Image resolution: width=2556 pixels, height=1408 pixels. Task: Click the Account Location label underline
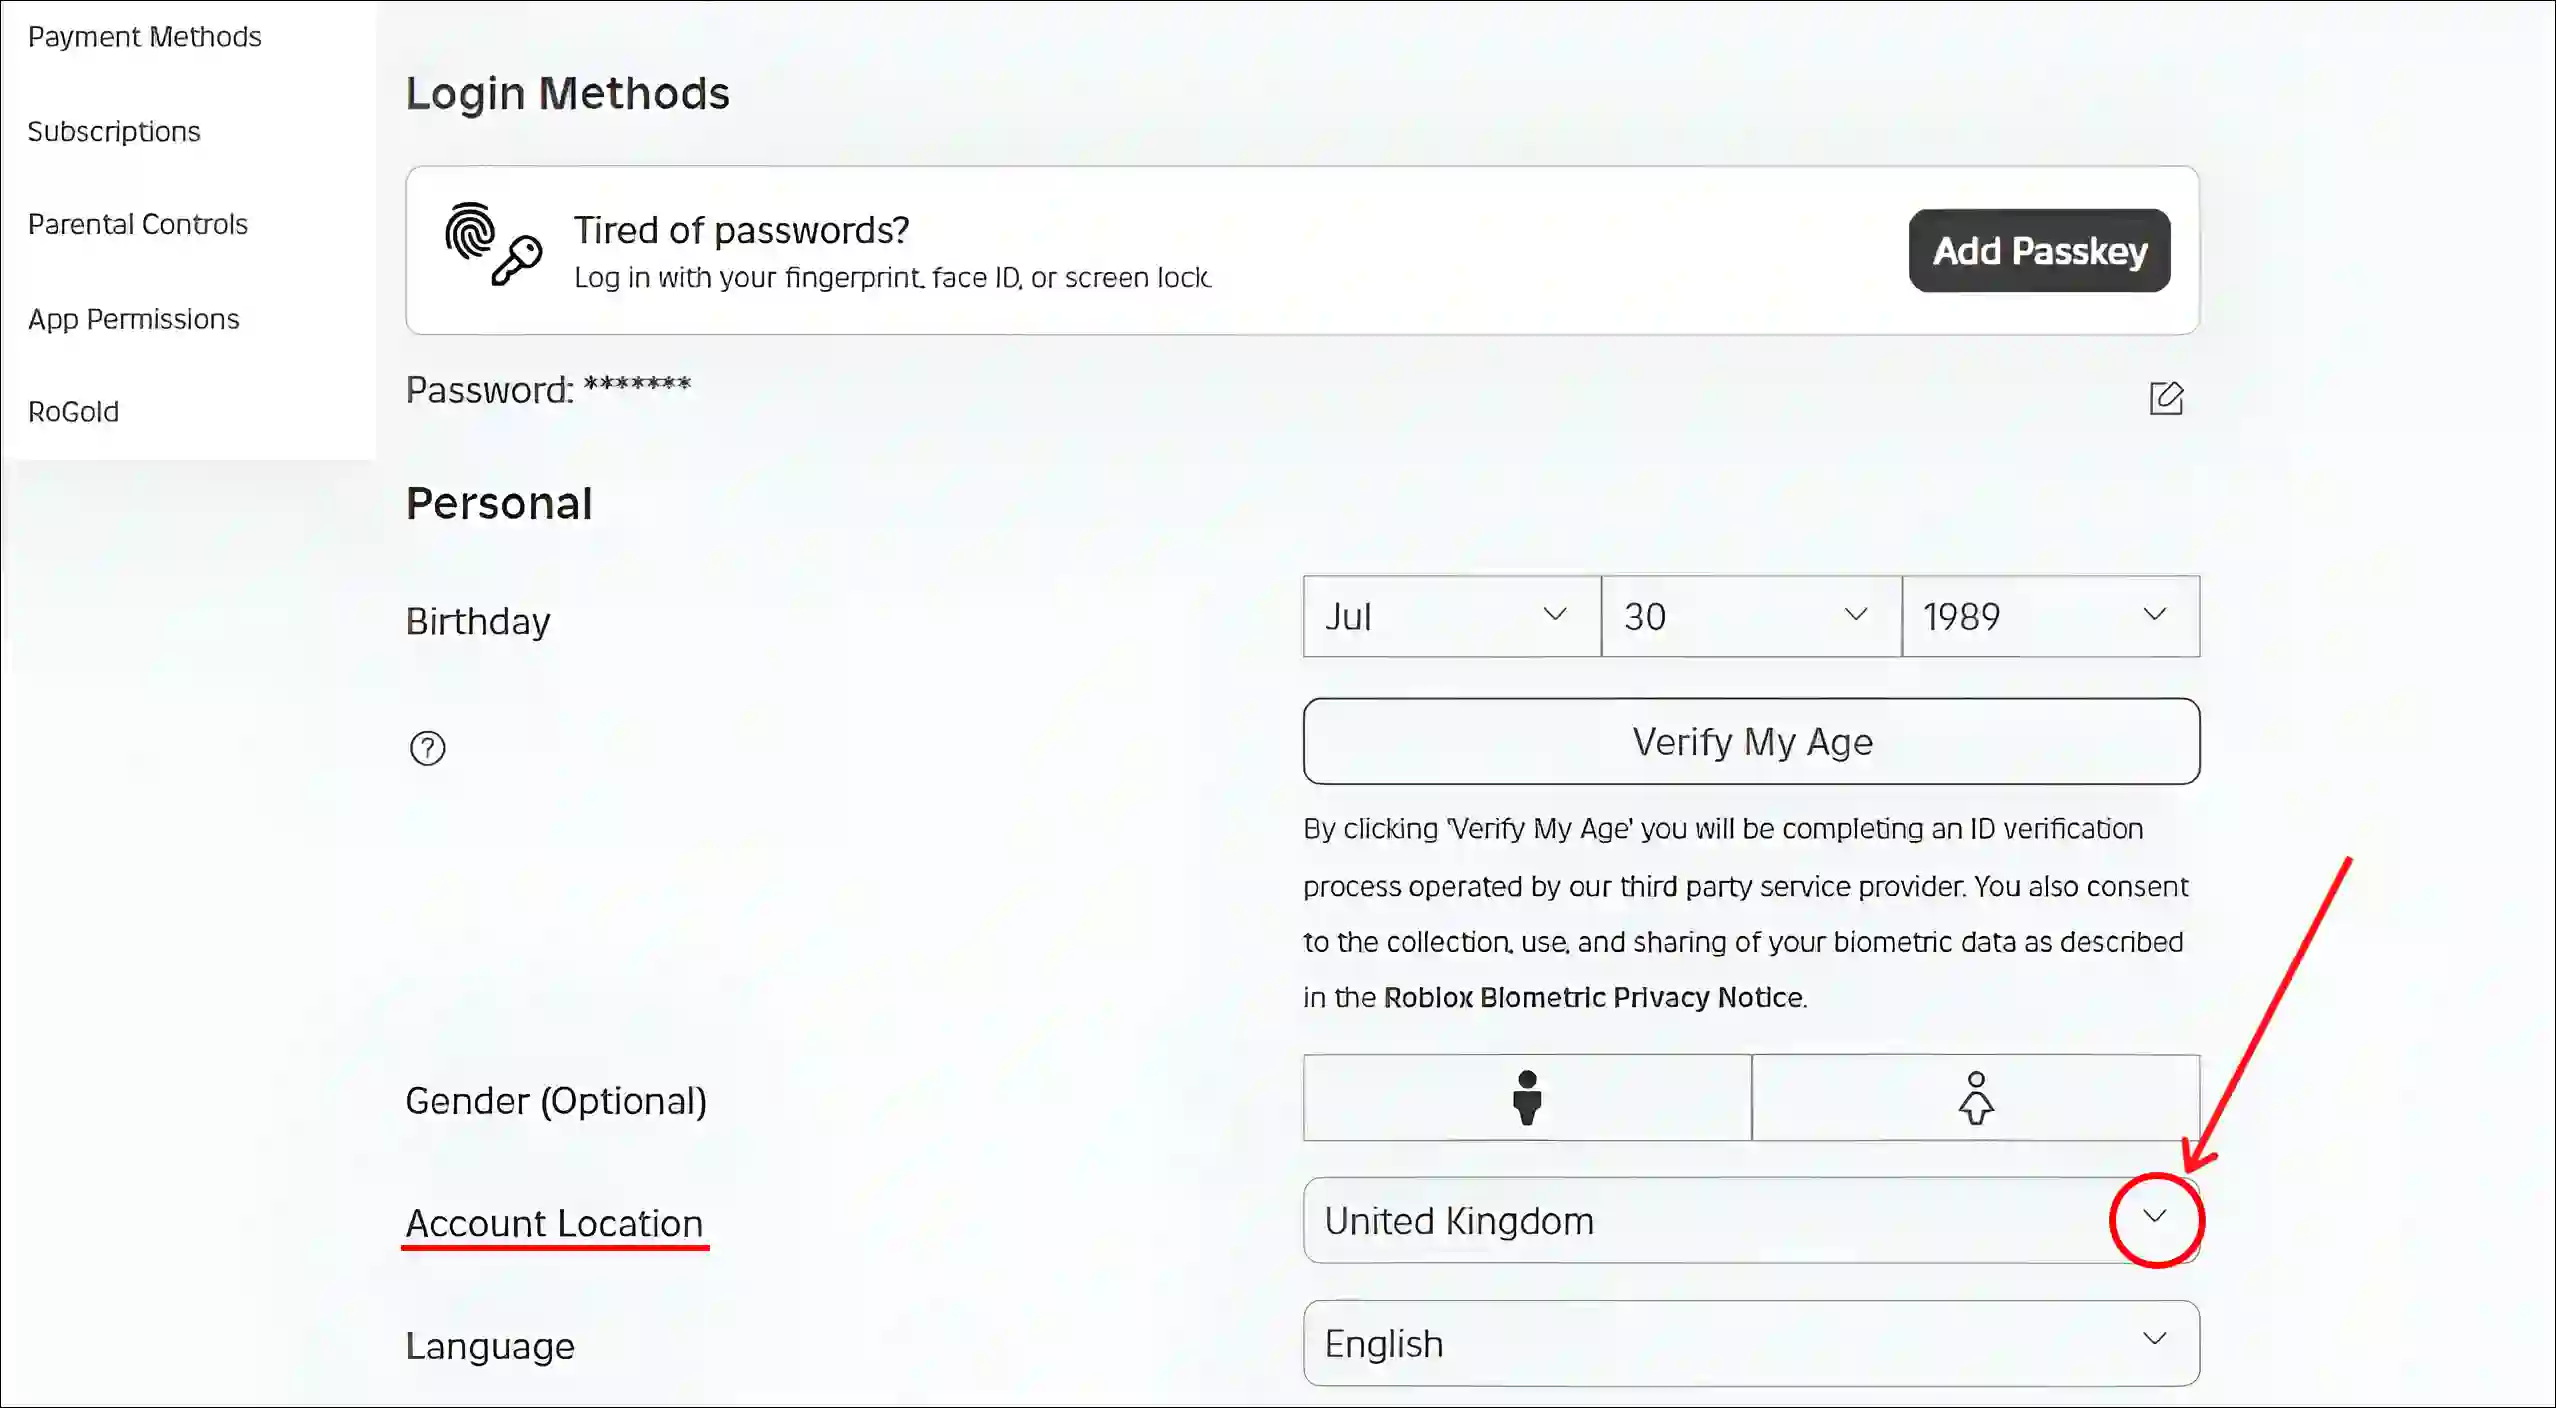(555, 1248)
